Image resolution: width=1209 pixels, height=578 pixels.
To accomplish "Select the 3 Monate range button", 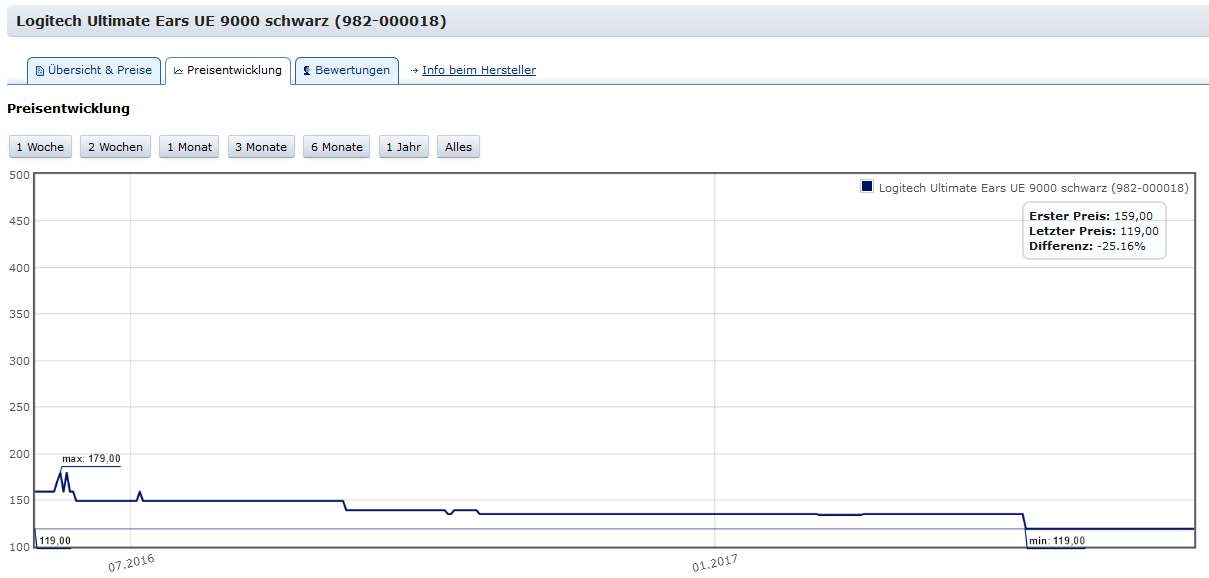I will pyautogui.click(x=261, y=147).
